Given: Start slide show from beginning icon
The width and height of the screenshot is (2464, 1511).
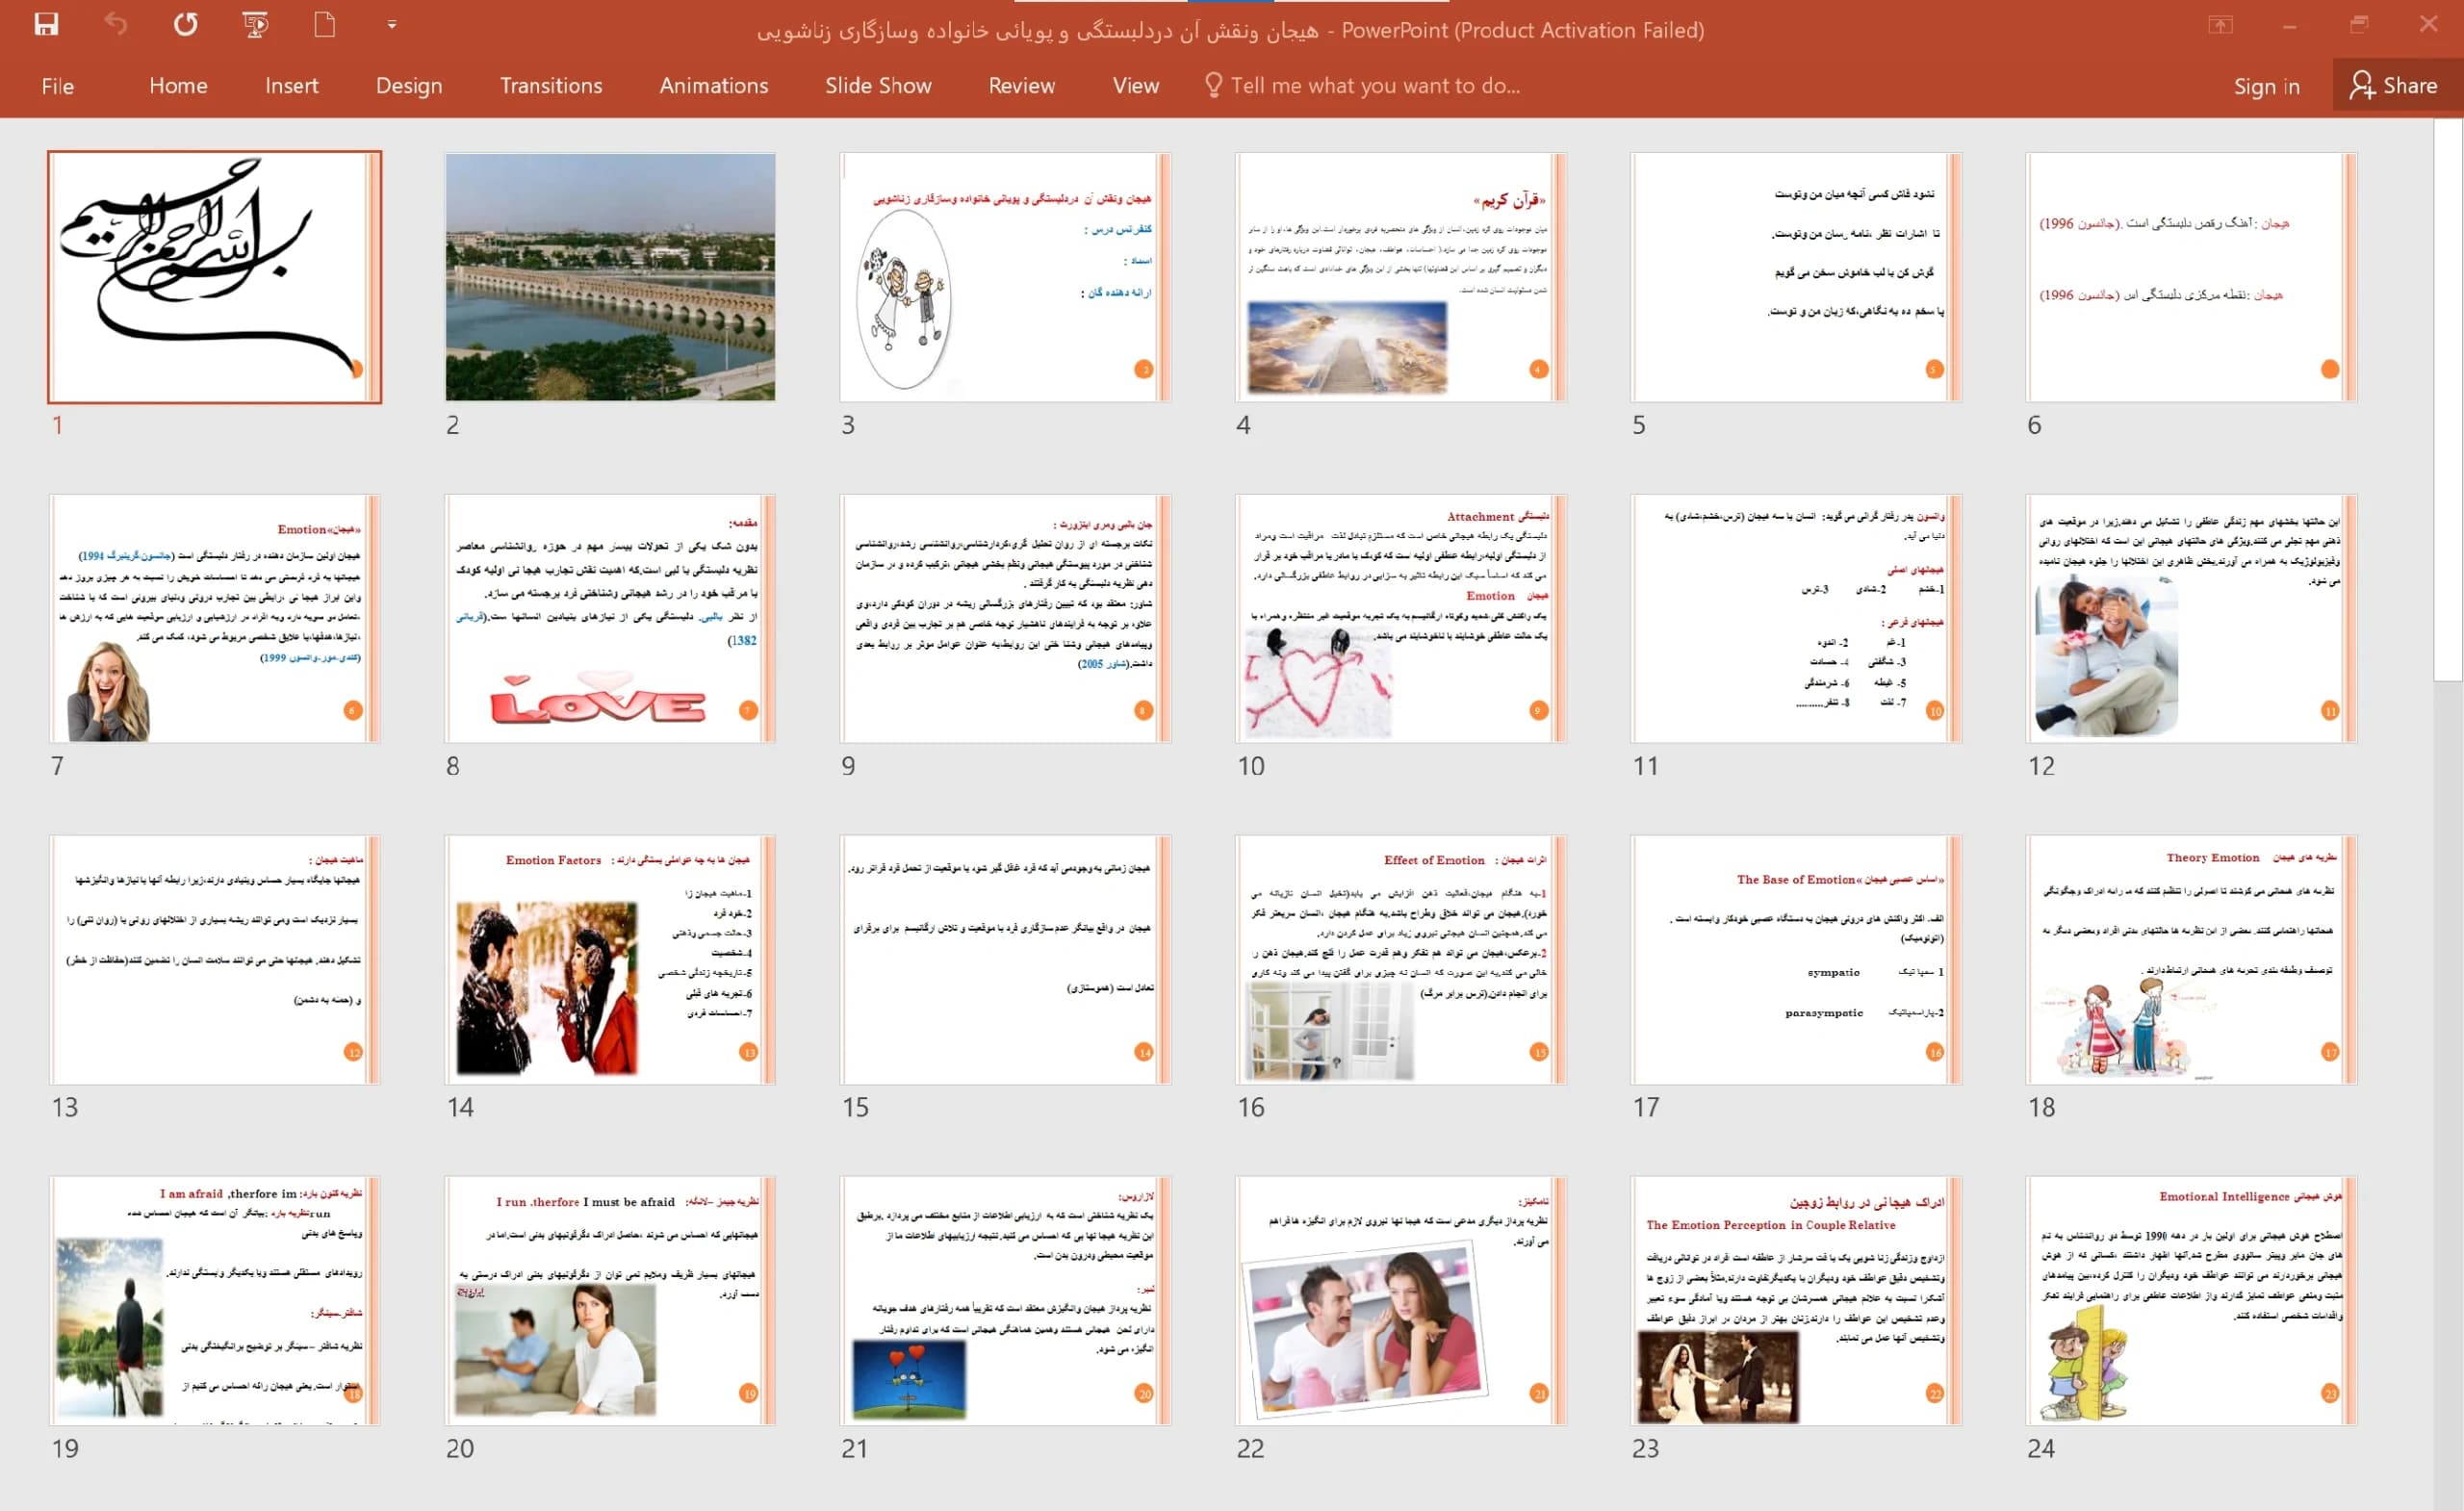Looking at the screenshot, I should (x=255, y=25).
